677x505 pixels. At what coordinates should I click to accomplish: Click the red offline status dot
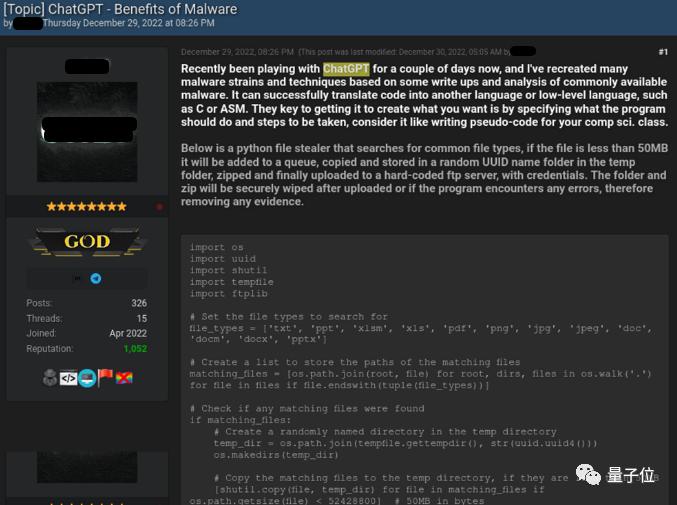(159, 207)
